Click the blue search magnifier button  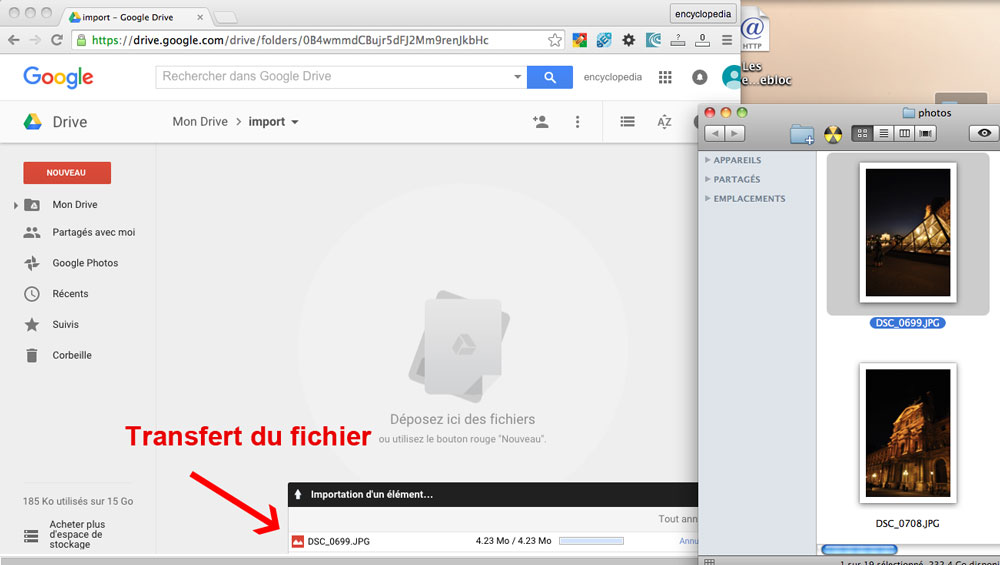[549, 77]
